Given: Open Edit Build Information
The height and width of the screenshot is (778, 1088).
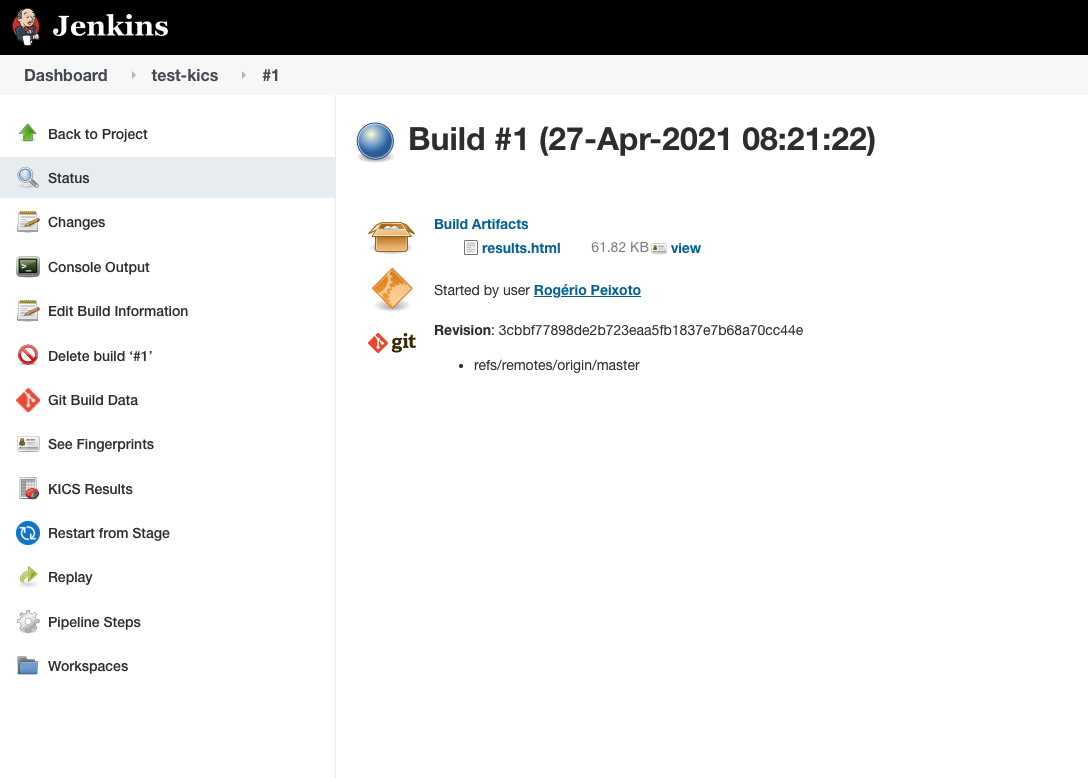Looking at the screenshot, I should (x=118, y=311).
